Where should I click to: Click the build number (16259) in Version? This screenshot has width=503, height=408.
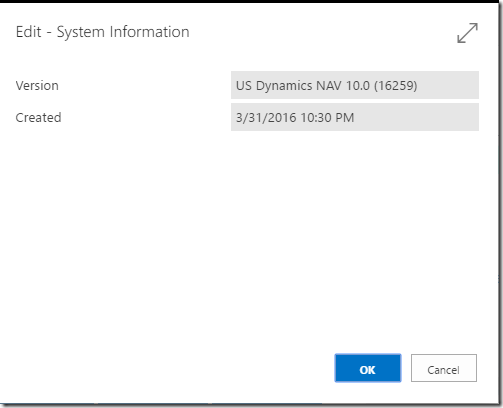click(x=395, y=86)
